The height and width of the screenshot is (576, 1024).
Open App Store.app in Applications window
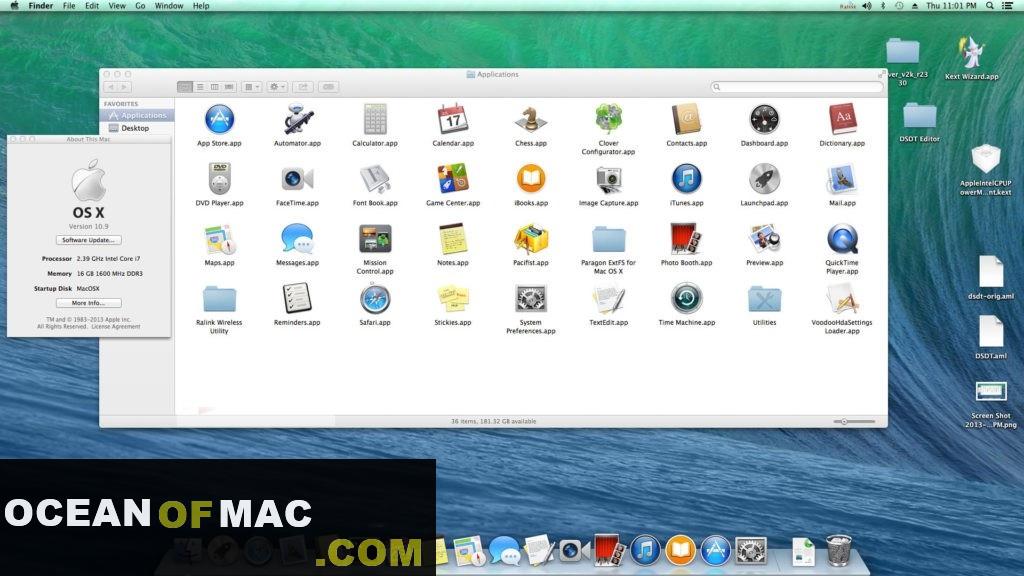click(219, 120)
